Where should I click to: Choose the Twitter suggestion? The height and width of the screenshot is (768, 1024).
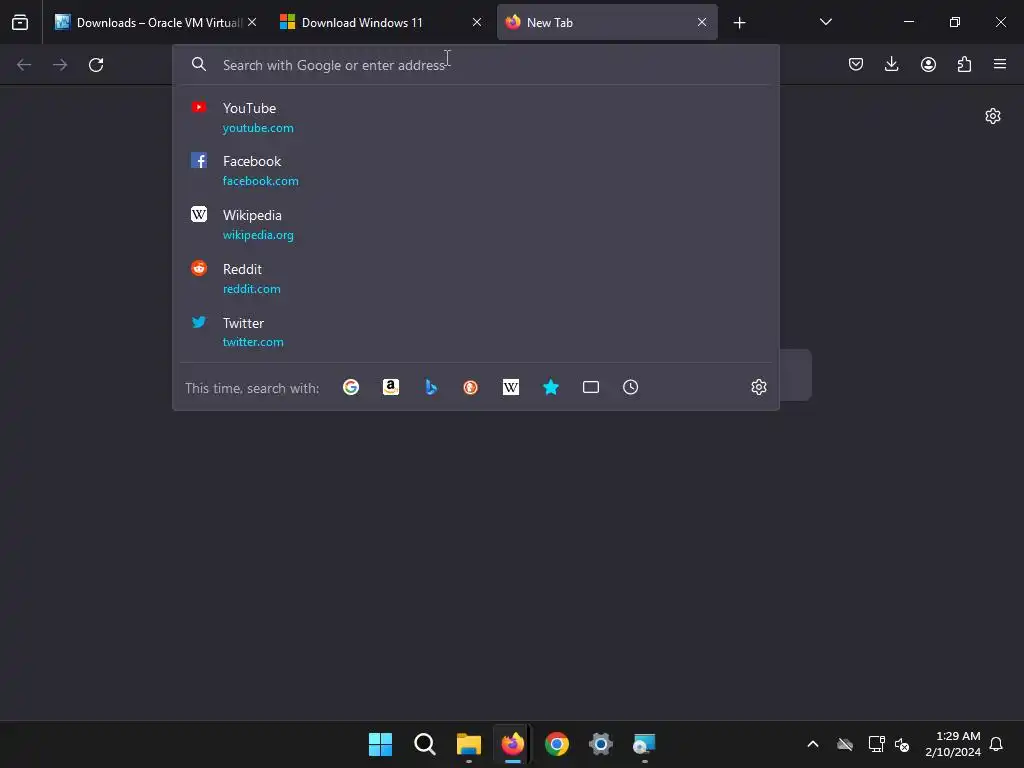pos(475,332)
